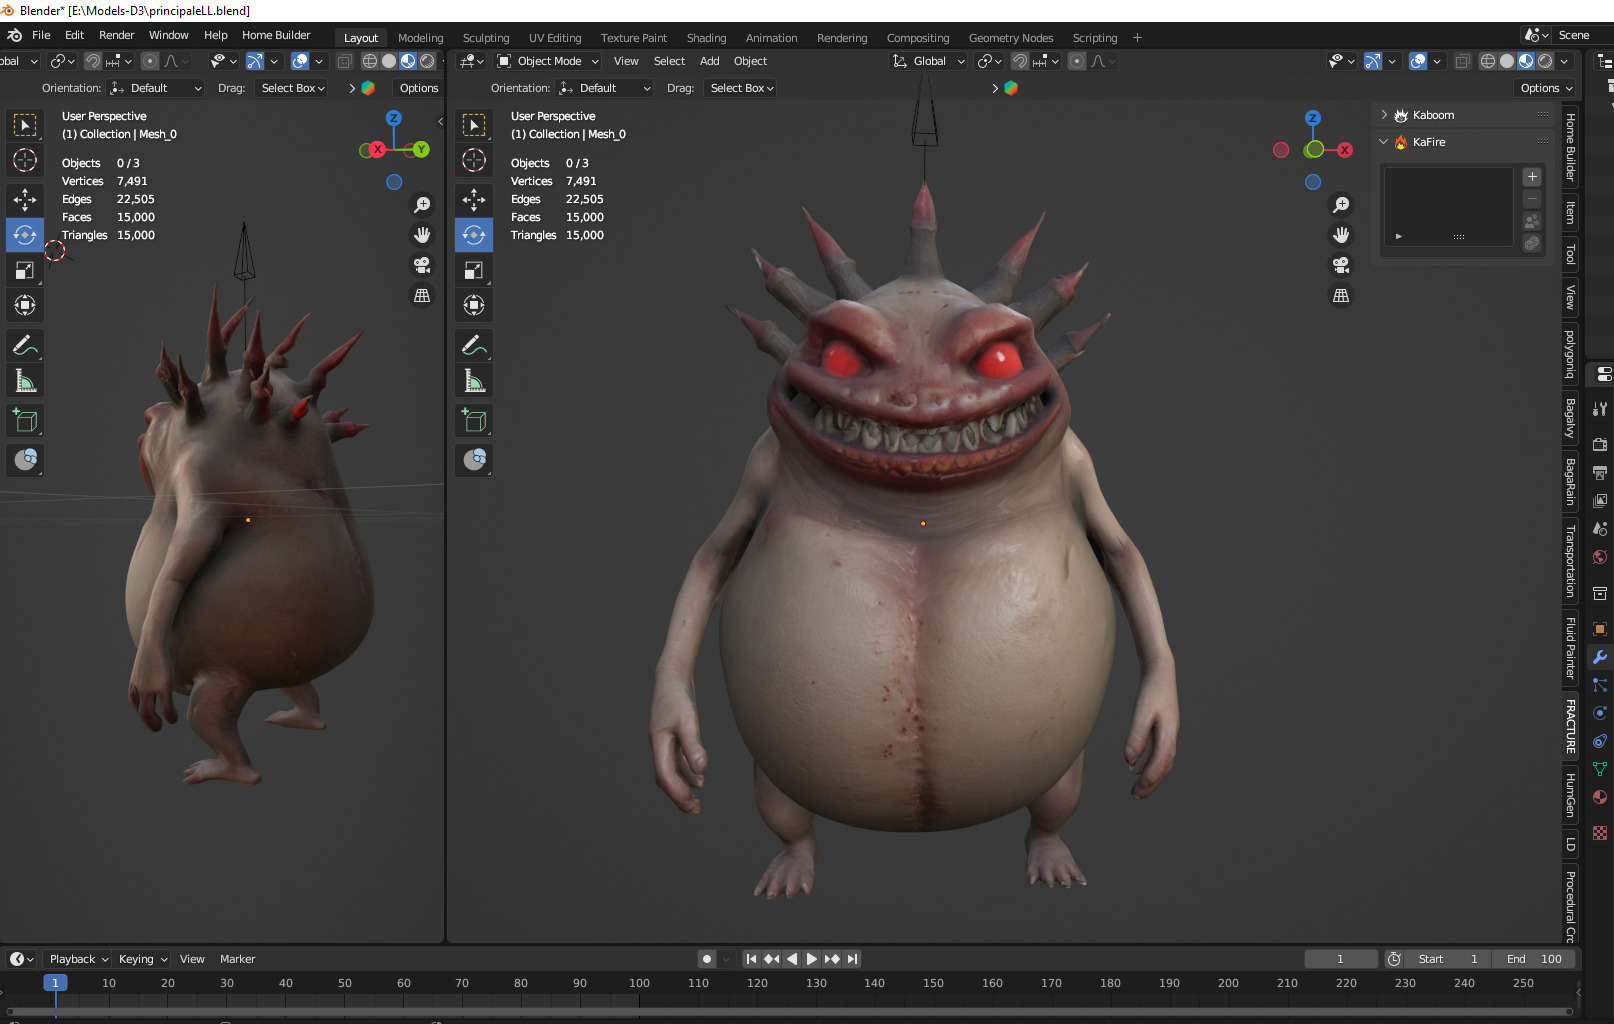Select the Move tool in right viewport

point(474,200)
